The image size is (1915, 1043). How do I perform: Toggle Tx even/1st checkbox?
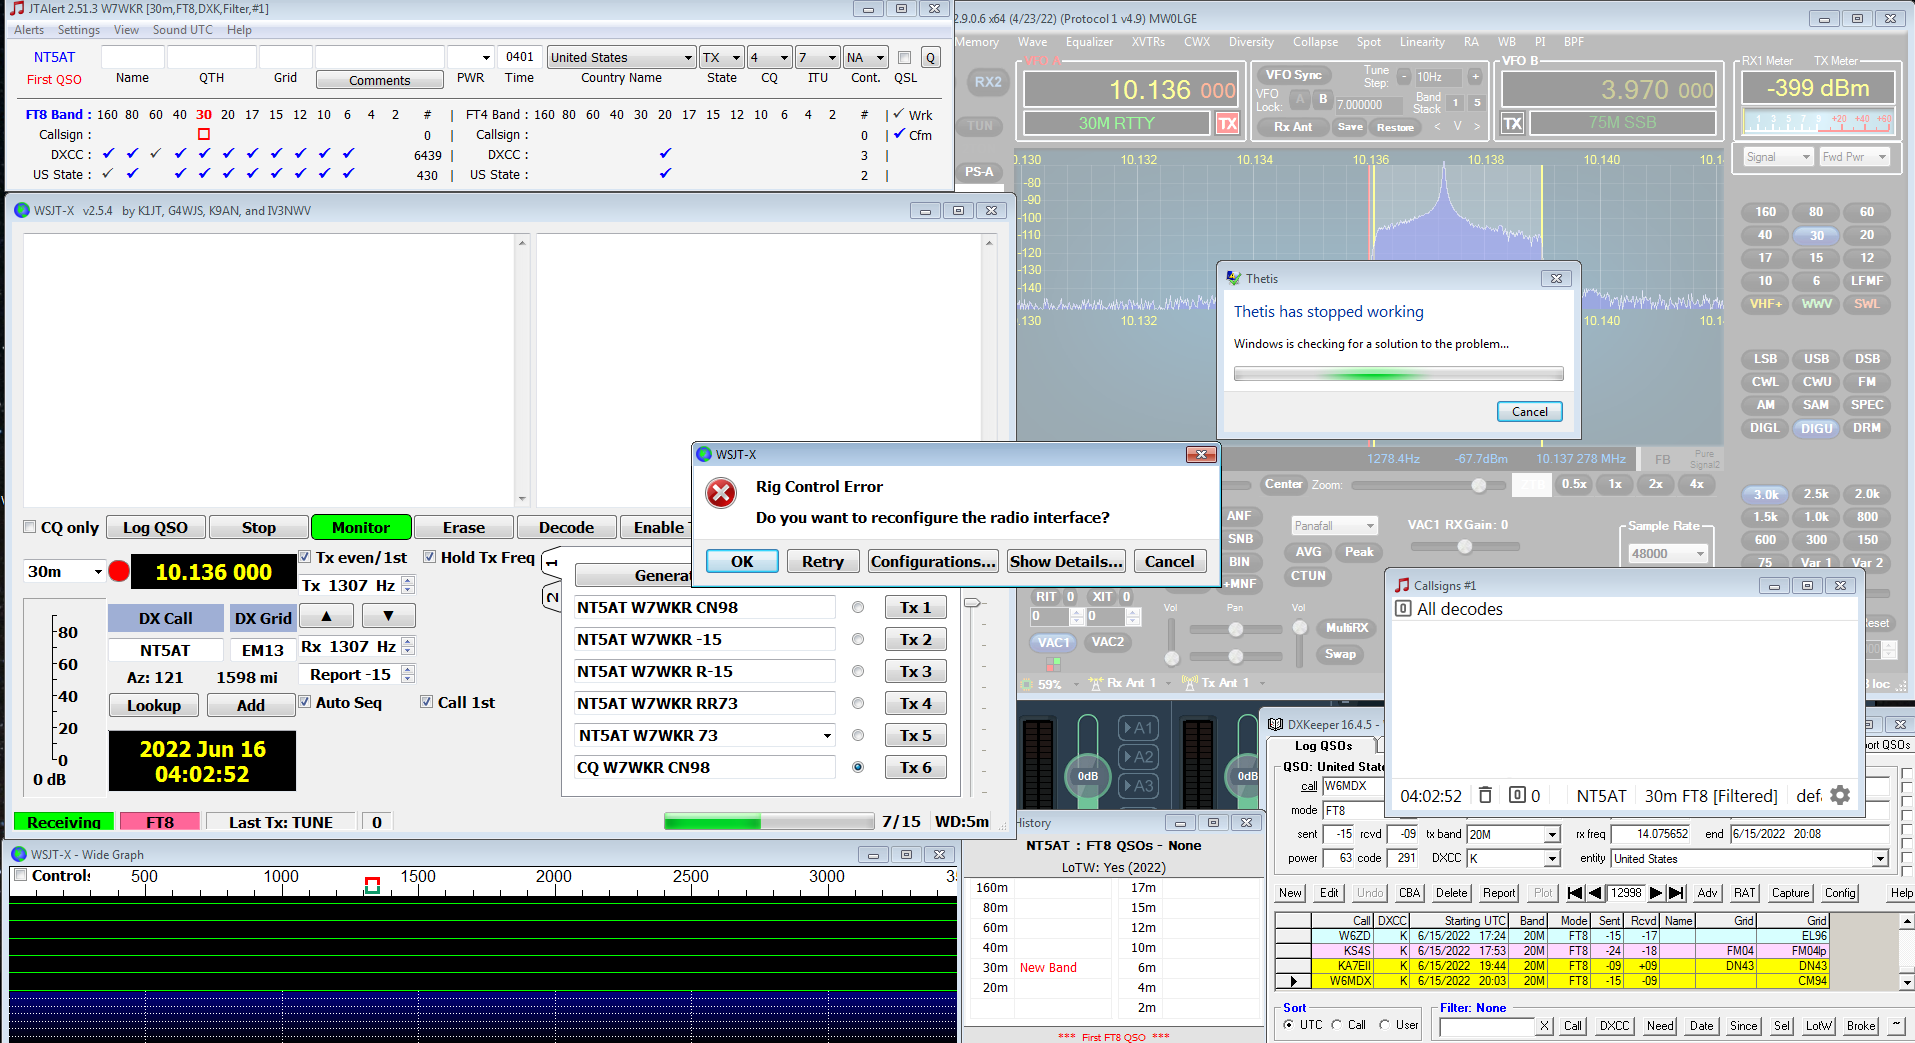tap(305, 557)
